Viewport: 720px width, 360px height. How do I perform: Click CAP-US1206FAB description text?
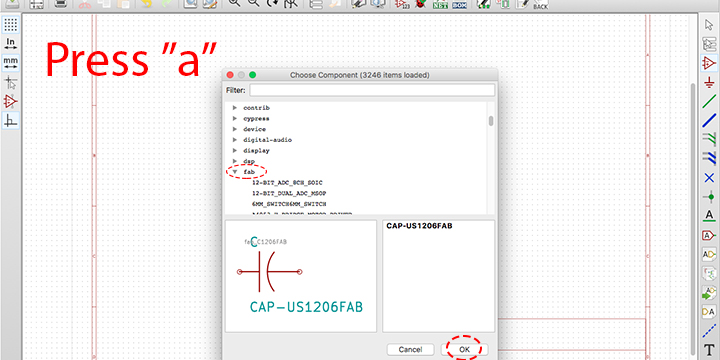(x=420, y=226)
